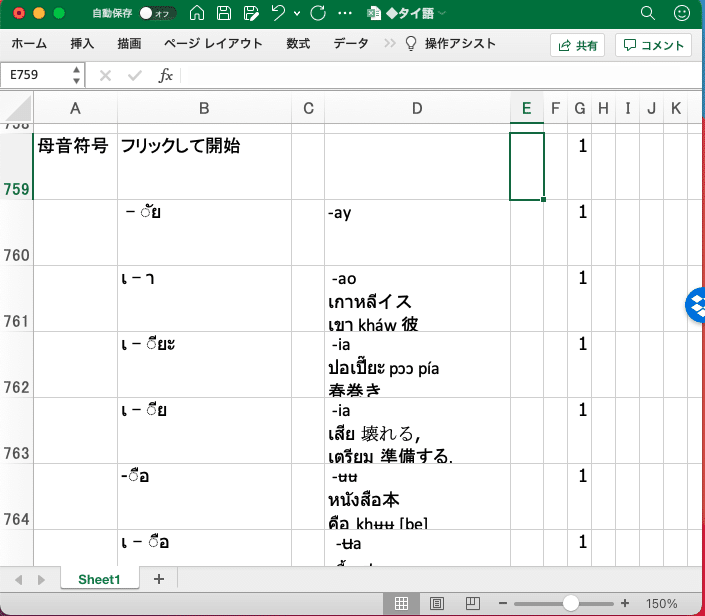This screenshot has width=705, height=616.
Task: Click the zoom in plus button
Action: click(x=625, y=603)
